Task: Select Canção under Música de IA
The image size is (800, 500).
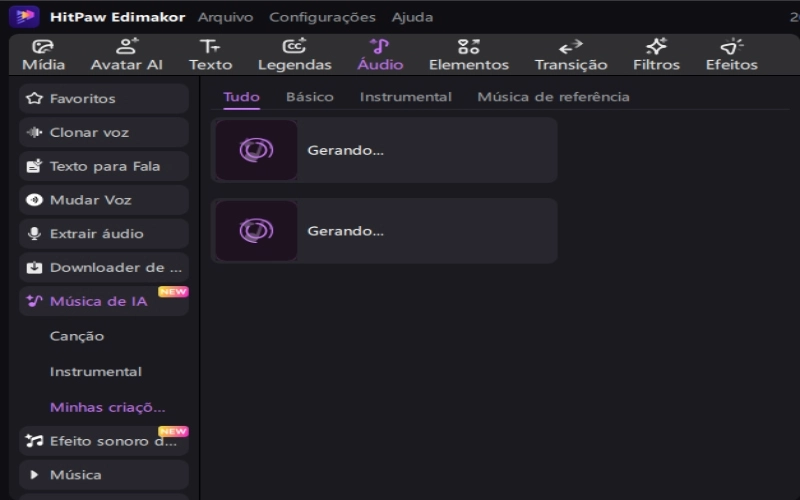Action: 77,336
